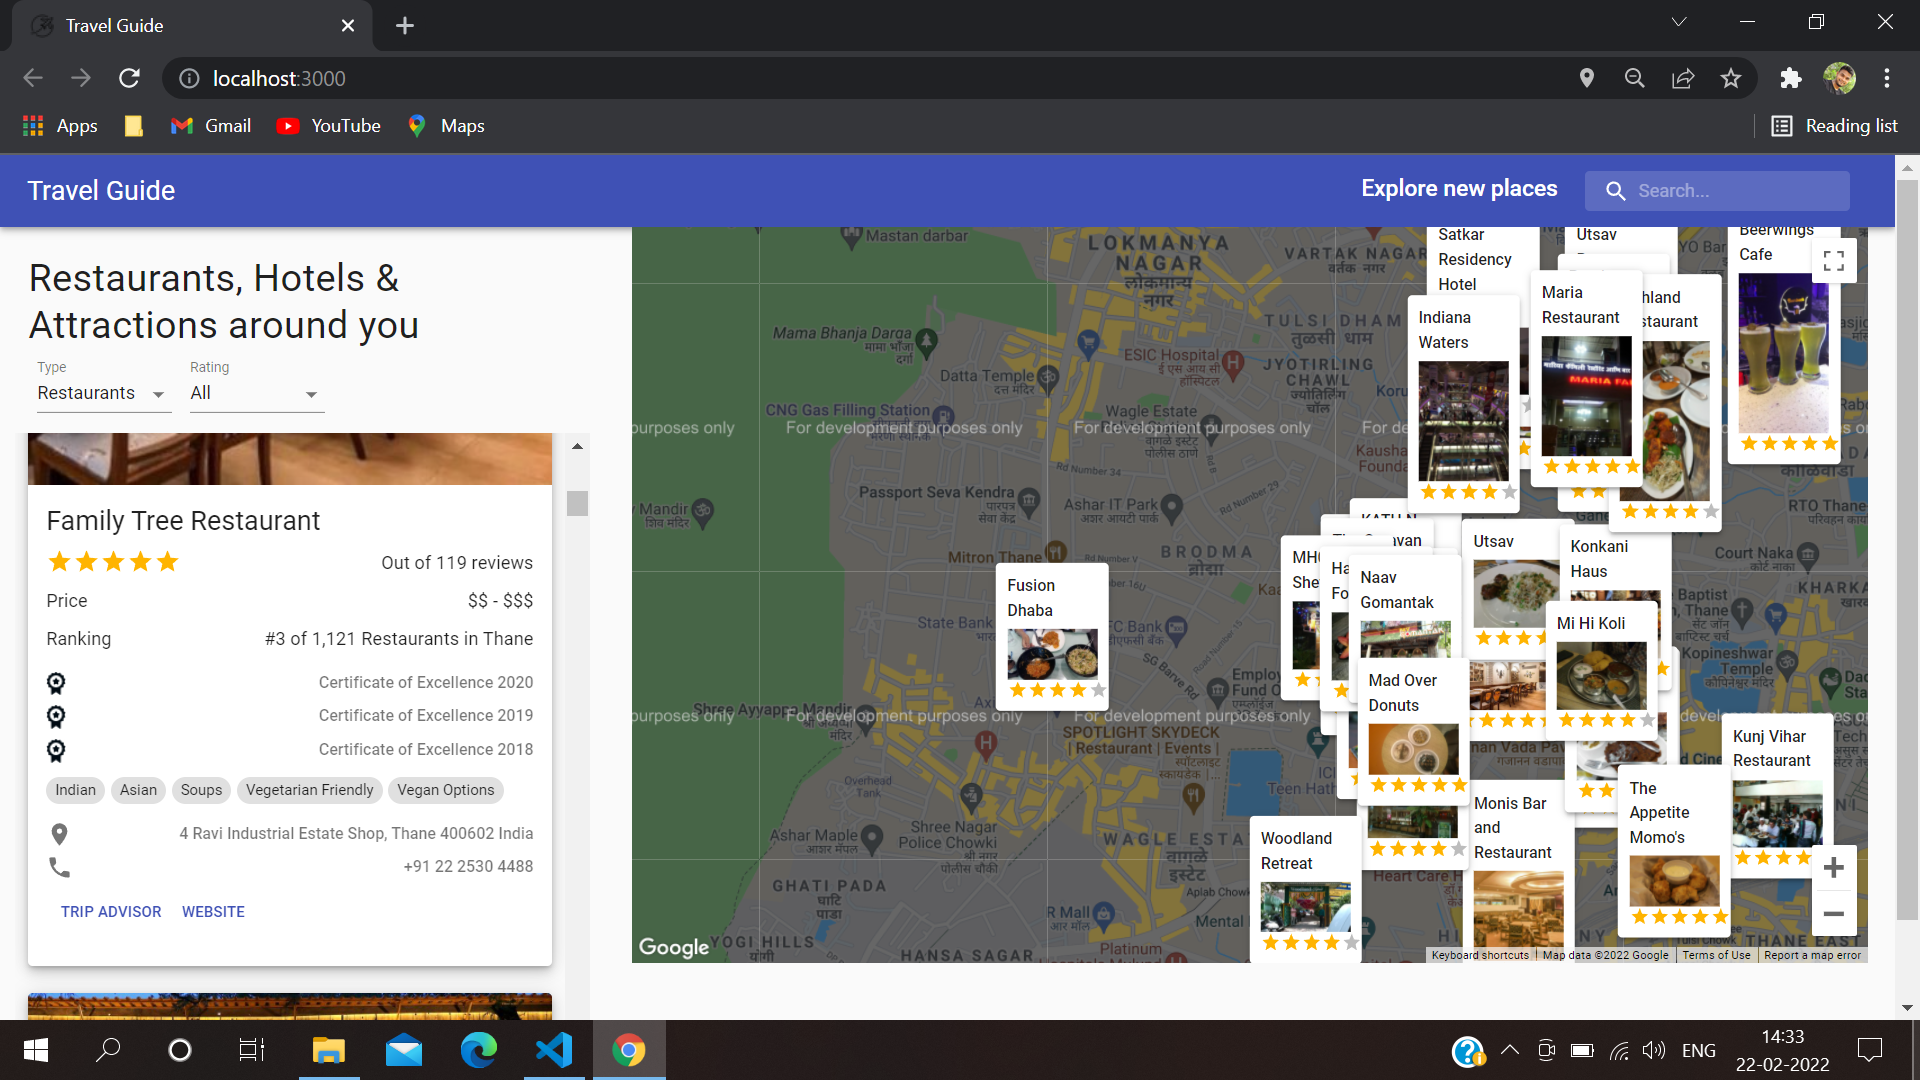Open a new browser tab
1920x1080 pixels.
click(405, 26)
